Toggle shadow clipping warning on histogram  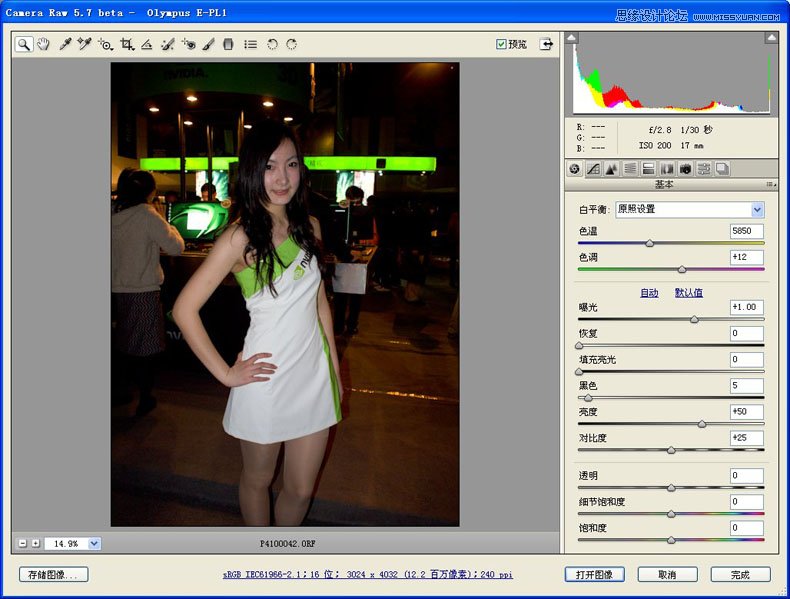pos(572,38)
